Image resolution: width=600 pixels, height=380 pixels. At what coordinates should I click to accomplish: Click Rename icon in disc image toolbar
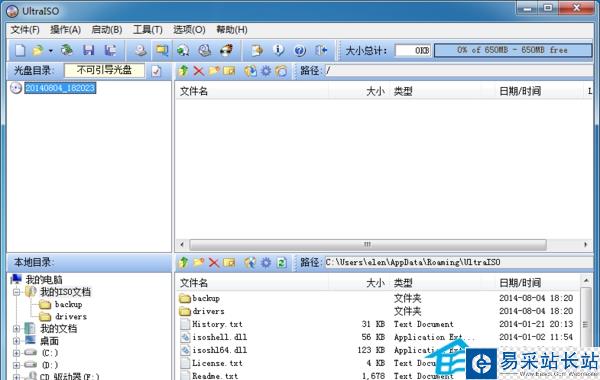(x=229, y=71)
